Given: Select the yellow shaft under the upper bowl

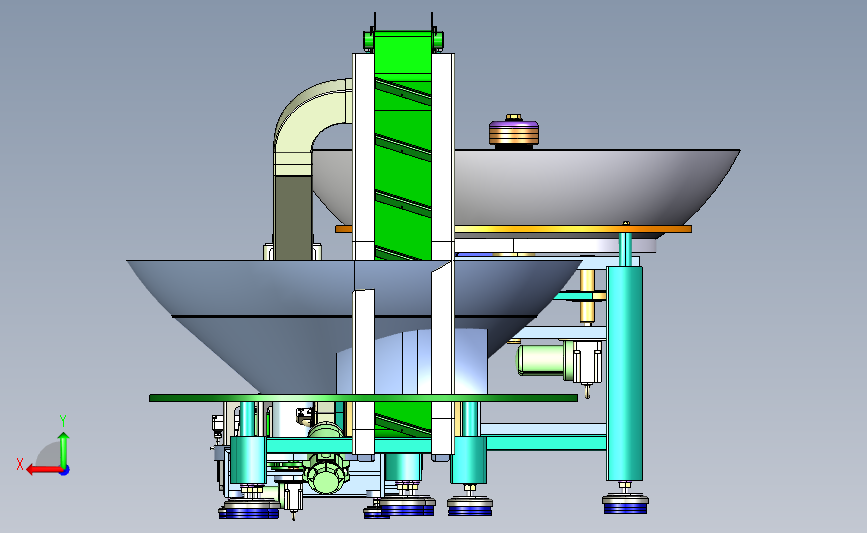Looking at the screenshot, I should pyautogui.click(x=587, y=297).
